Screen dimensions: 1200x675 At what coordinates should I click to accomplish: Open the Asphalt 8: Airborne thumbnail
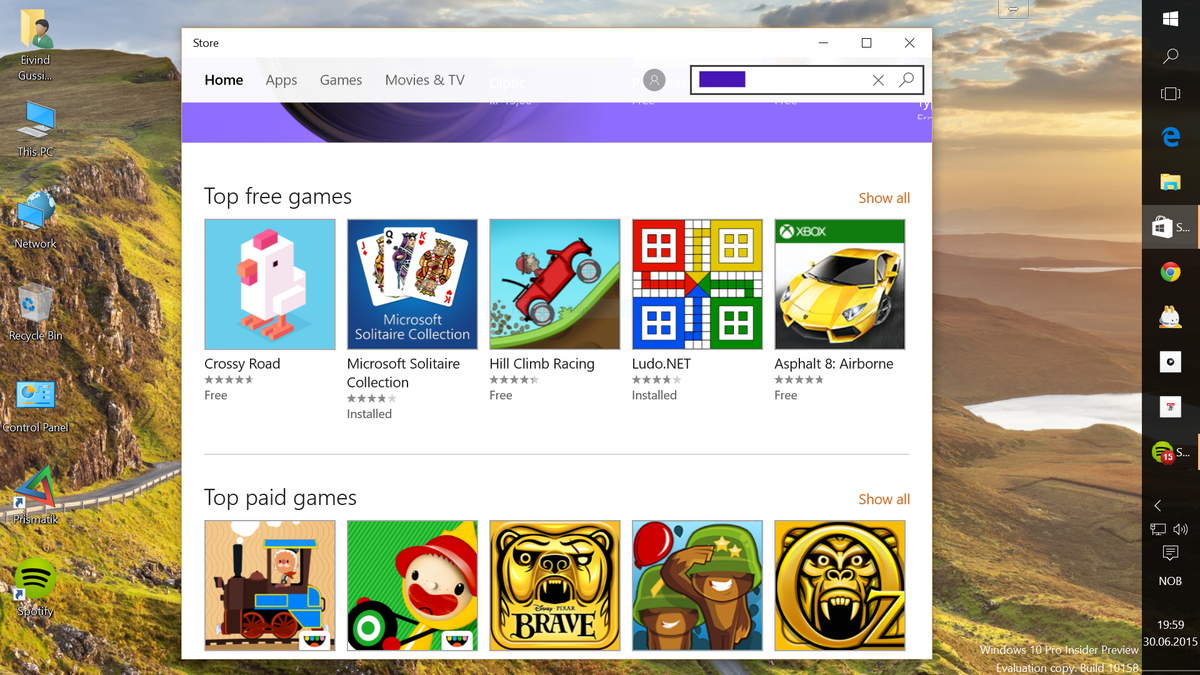840,284
